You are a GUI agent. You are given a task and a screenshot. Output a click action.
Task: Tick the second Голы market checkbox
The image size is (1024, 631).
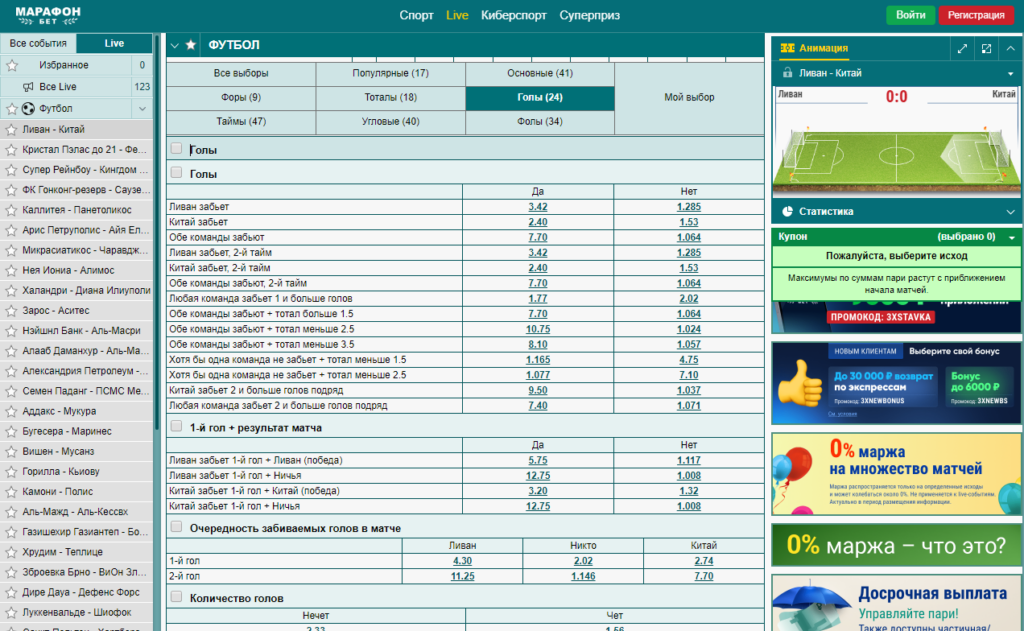(176, 172)
